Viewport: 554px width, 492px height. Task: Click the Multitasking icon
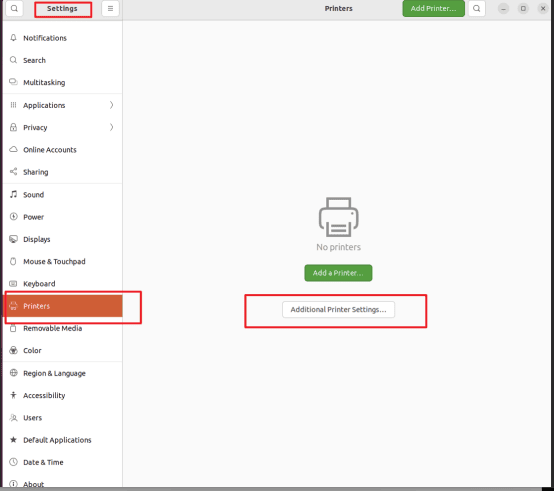pos(13,82)
